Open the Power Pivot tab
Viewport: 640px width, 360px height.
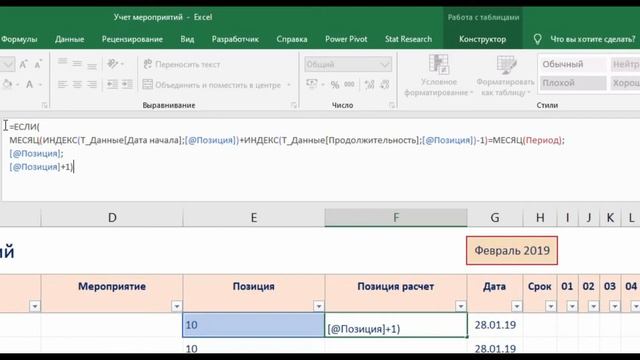pos(346,39)
